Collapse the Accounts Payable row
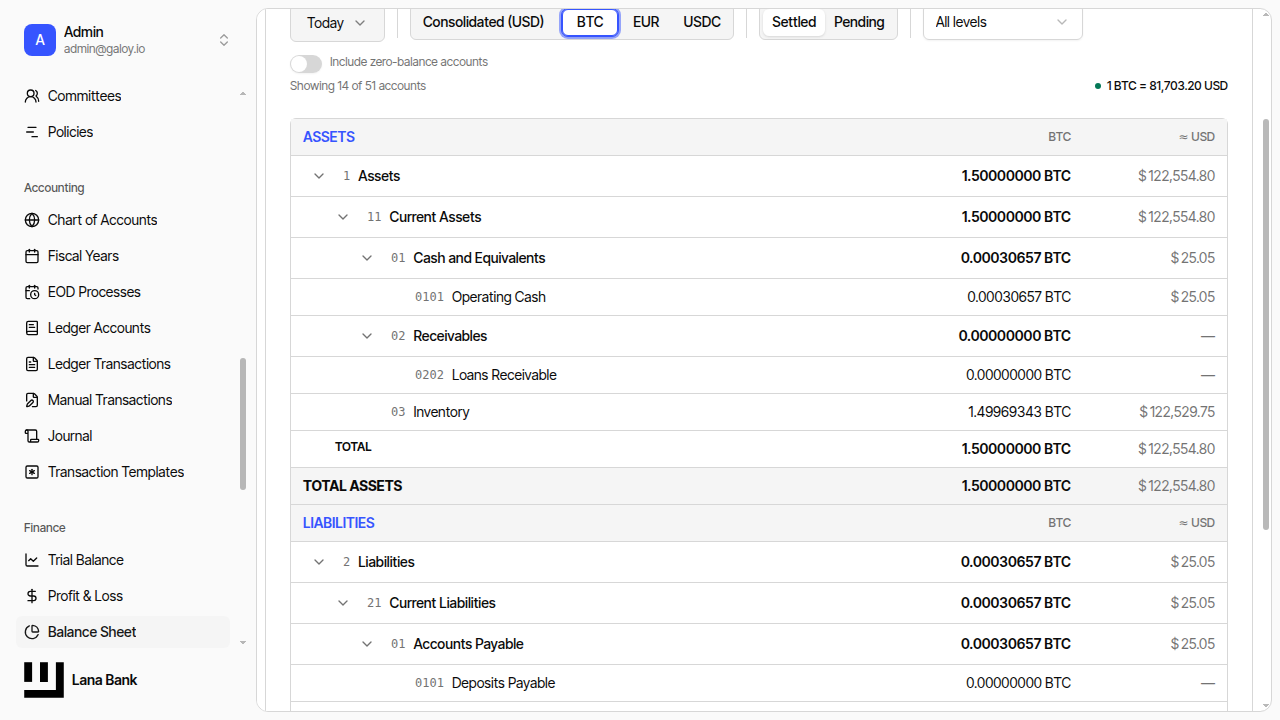Screen dimensions: 1280x720 (367, 644)
